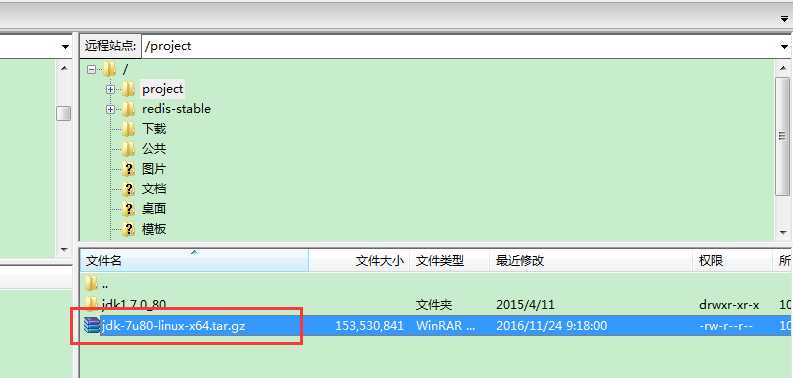Screen dimensions: 793x378
Task: Click the drwxr-xr-x permissions cell
Action: pyautogui.click(x=729, y=305)
